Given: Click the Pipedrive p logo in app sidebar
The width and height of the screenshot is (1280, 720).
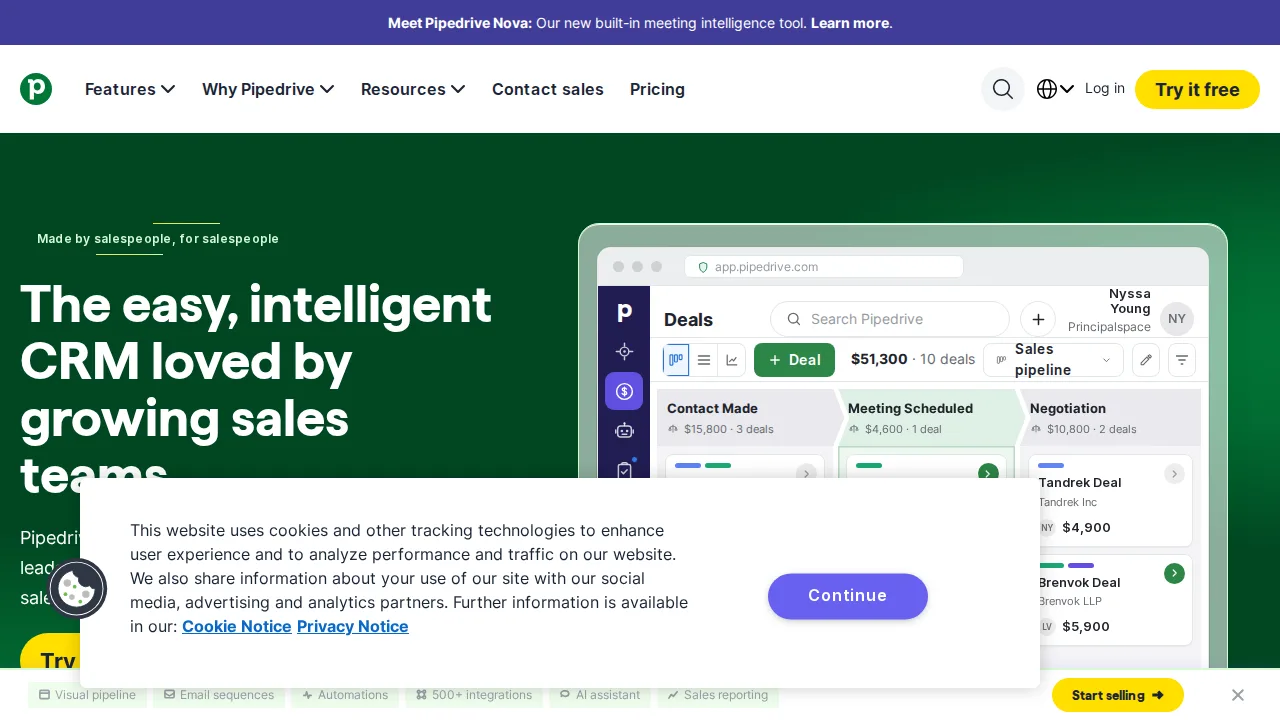Looking at the screenshot, I should pos(624,312).
